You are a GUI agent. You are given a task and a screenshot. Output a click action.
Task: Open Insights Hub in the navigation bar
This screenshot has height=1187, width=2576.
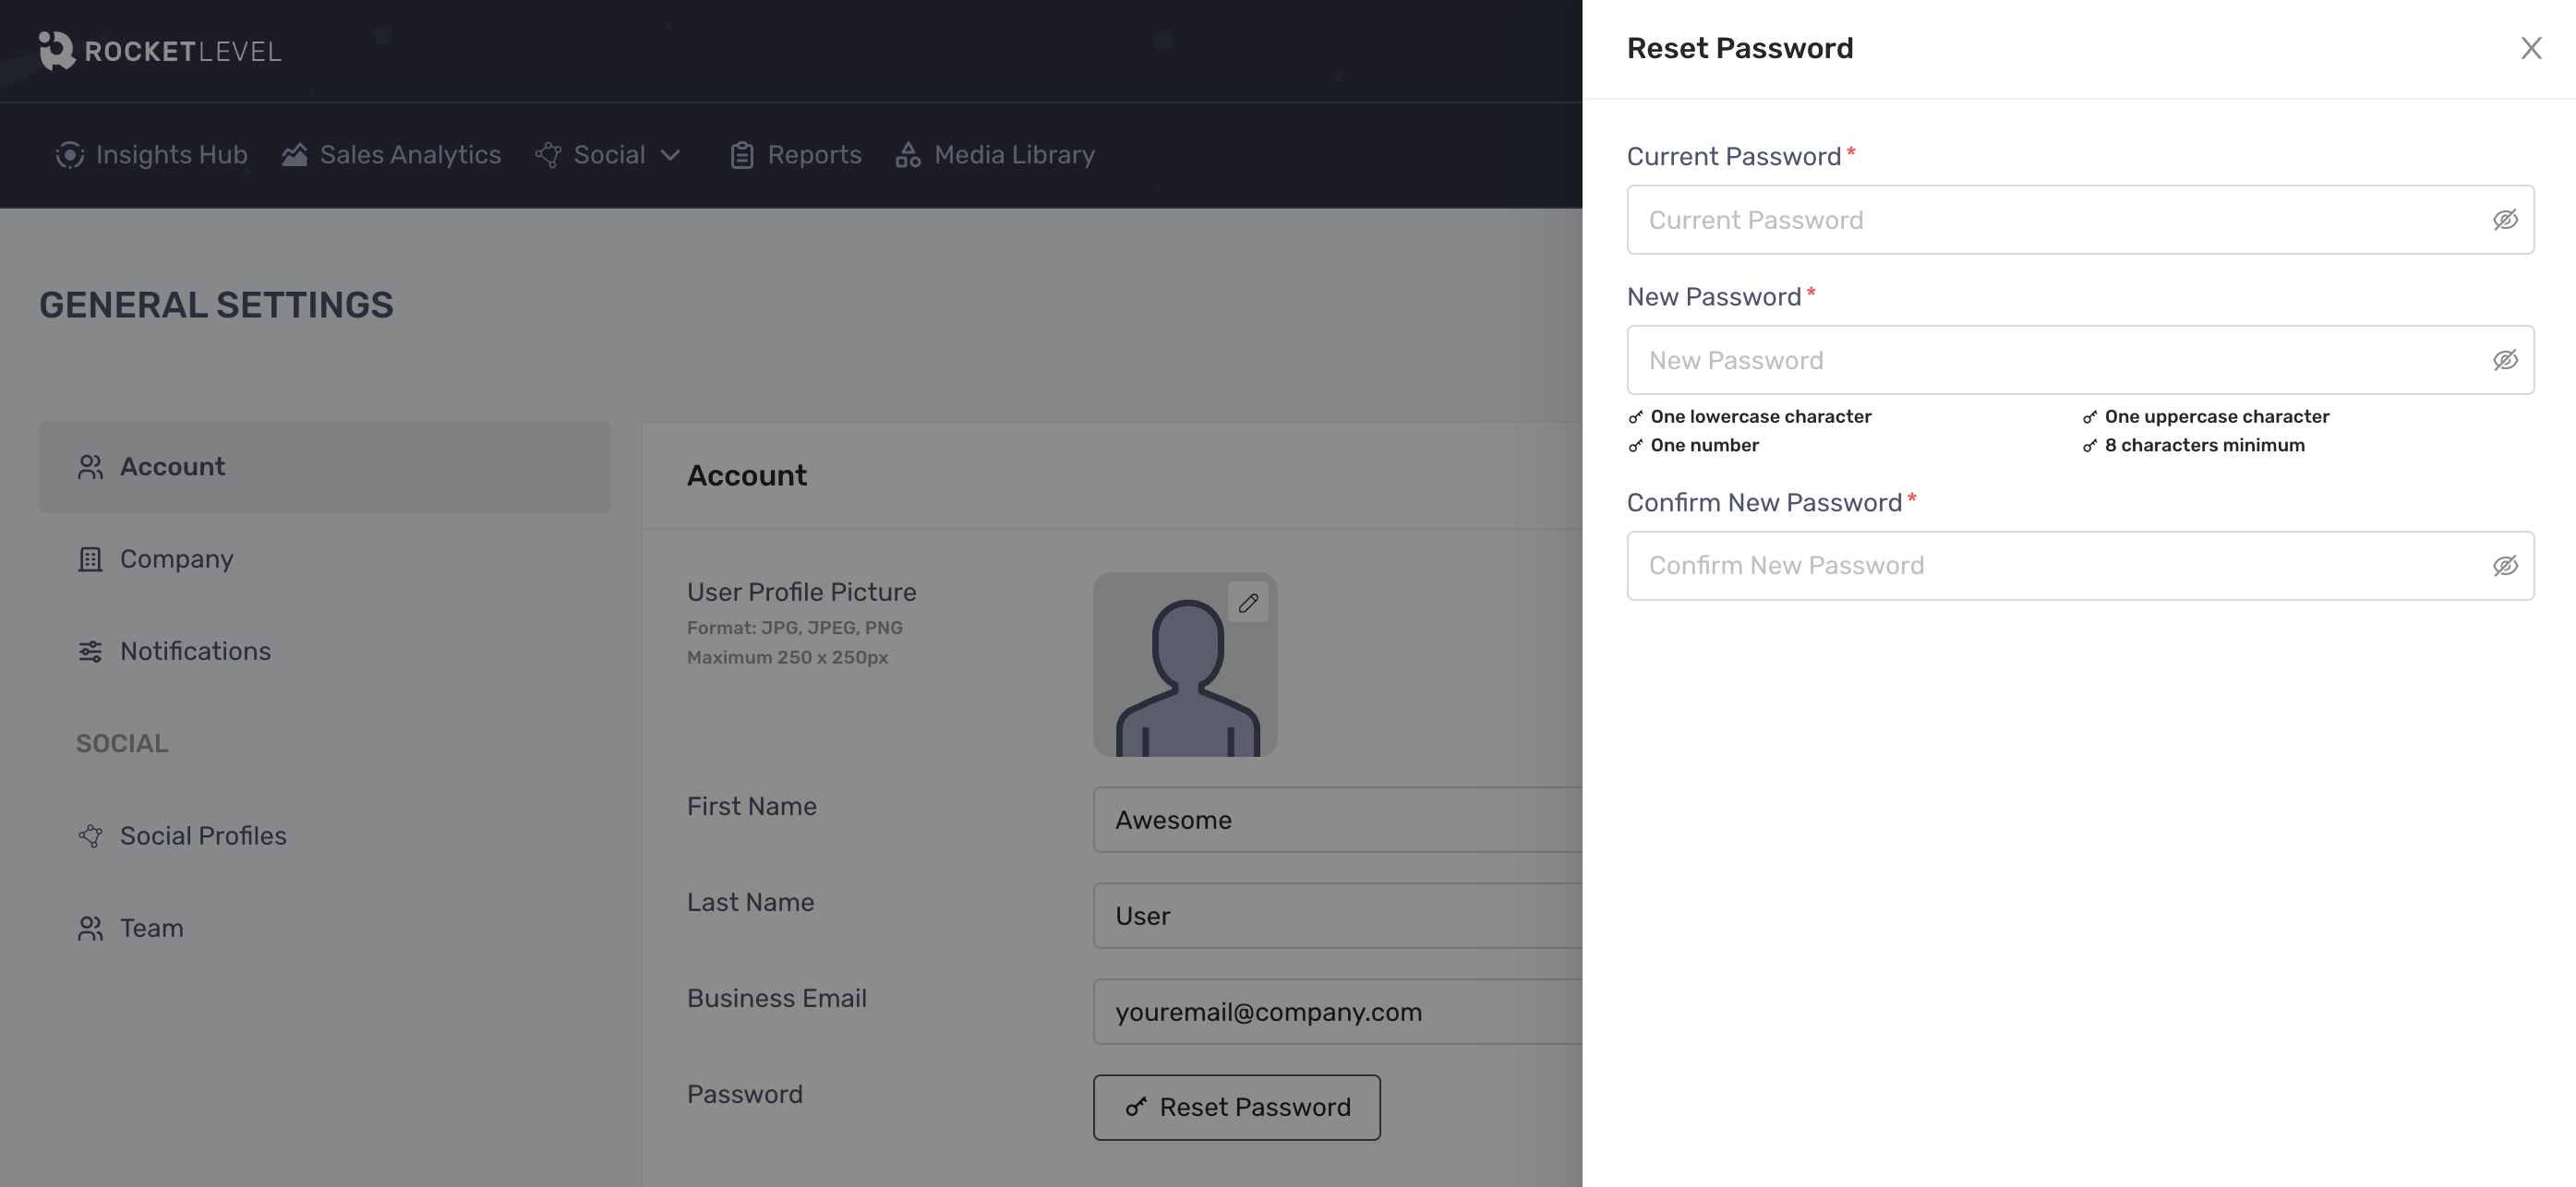(x=151, y=155)
